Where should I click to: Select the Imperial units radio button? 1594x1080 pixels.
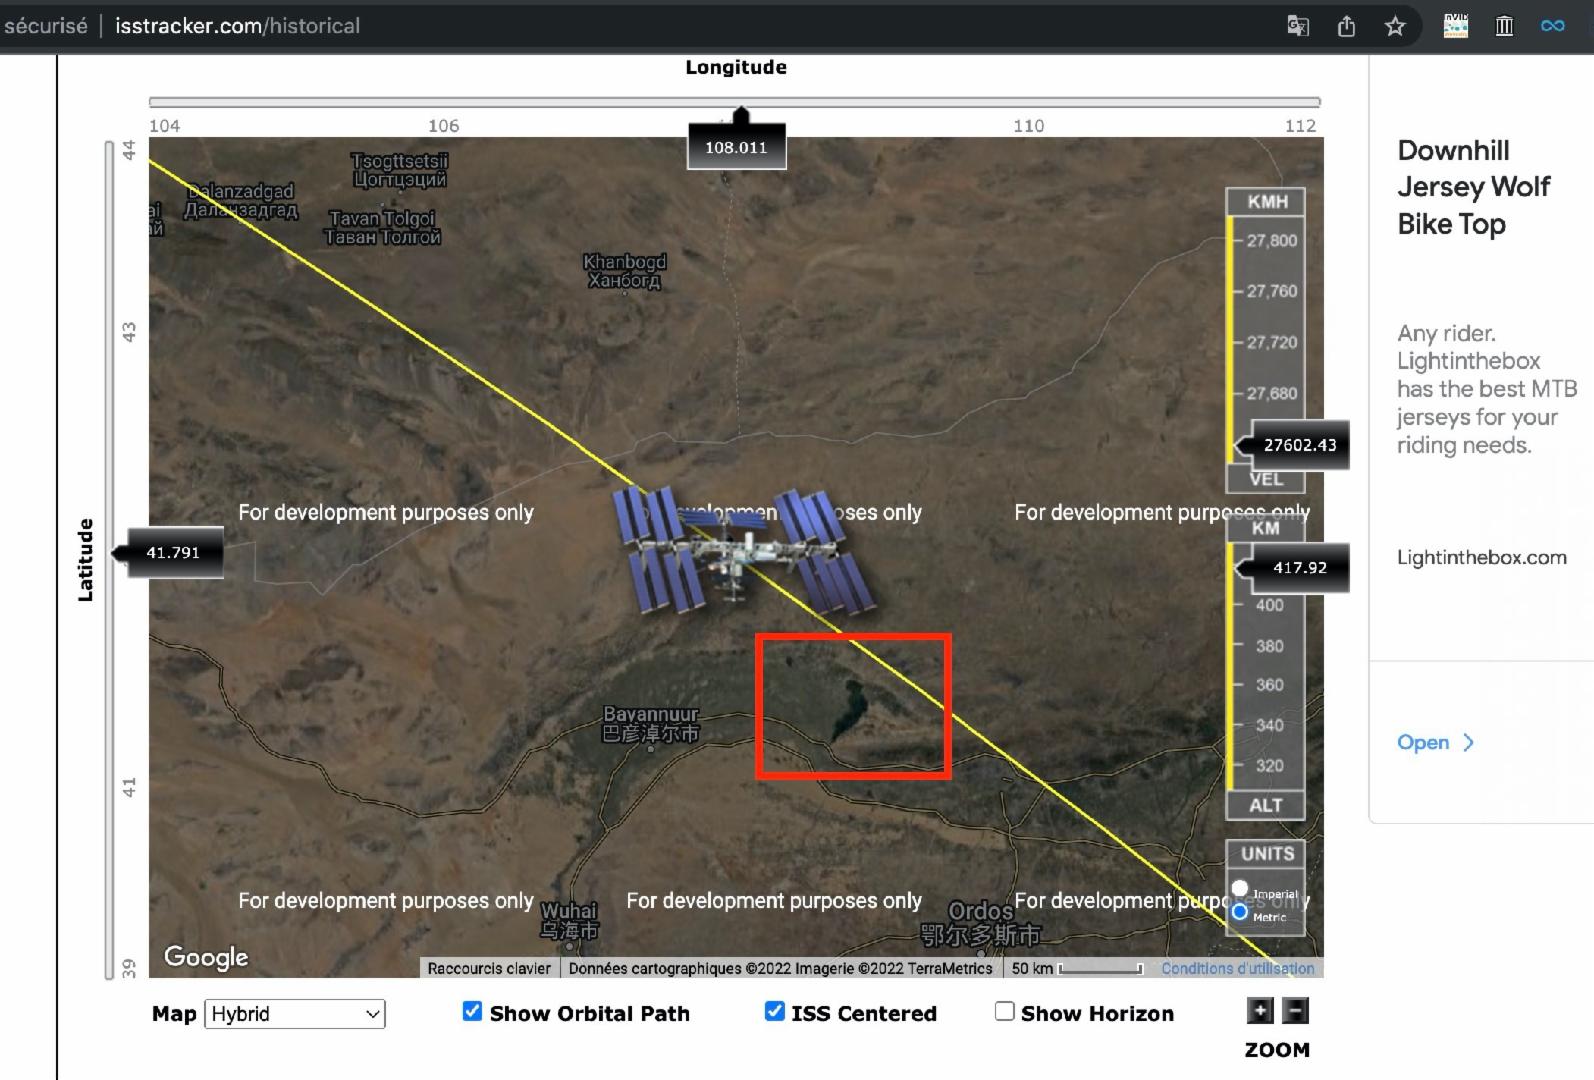click(x=1240, y=888)
